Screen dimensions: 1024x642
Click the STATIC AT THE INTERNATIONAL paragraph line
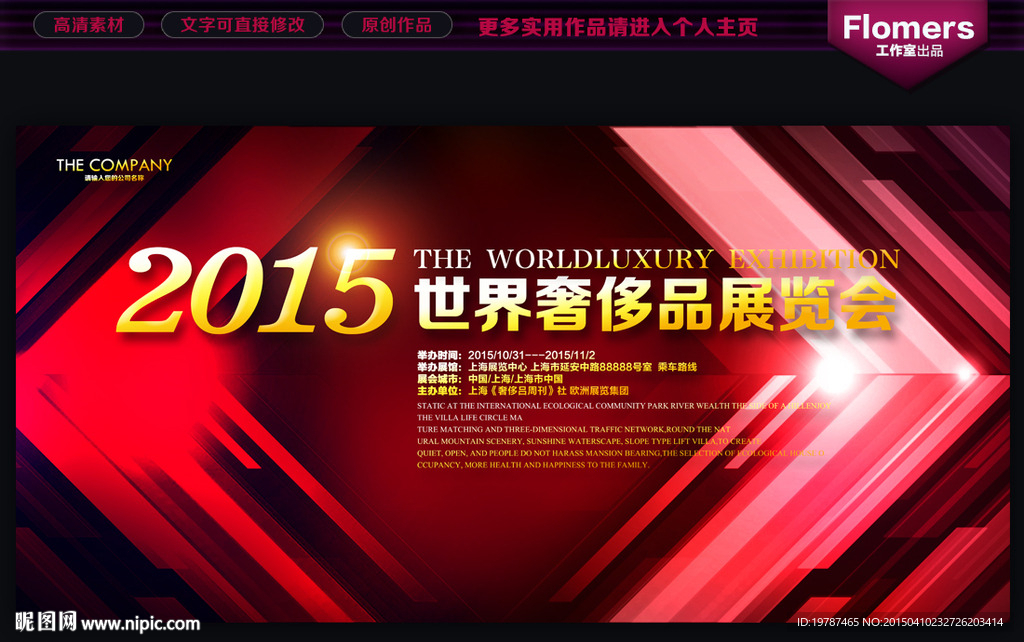(x=624, y=406)
